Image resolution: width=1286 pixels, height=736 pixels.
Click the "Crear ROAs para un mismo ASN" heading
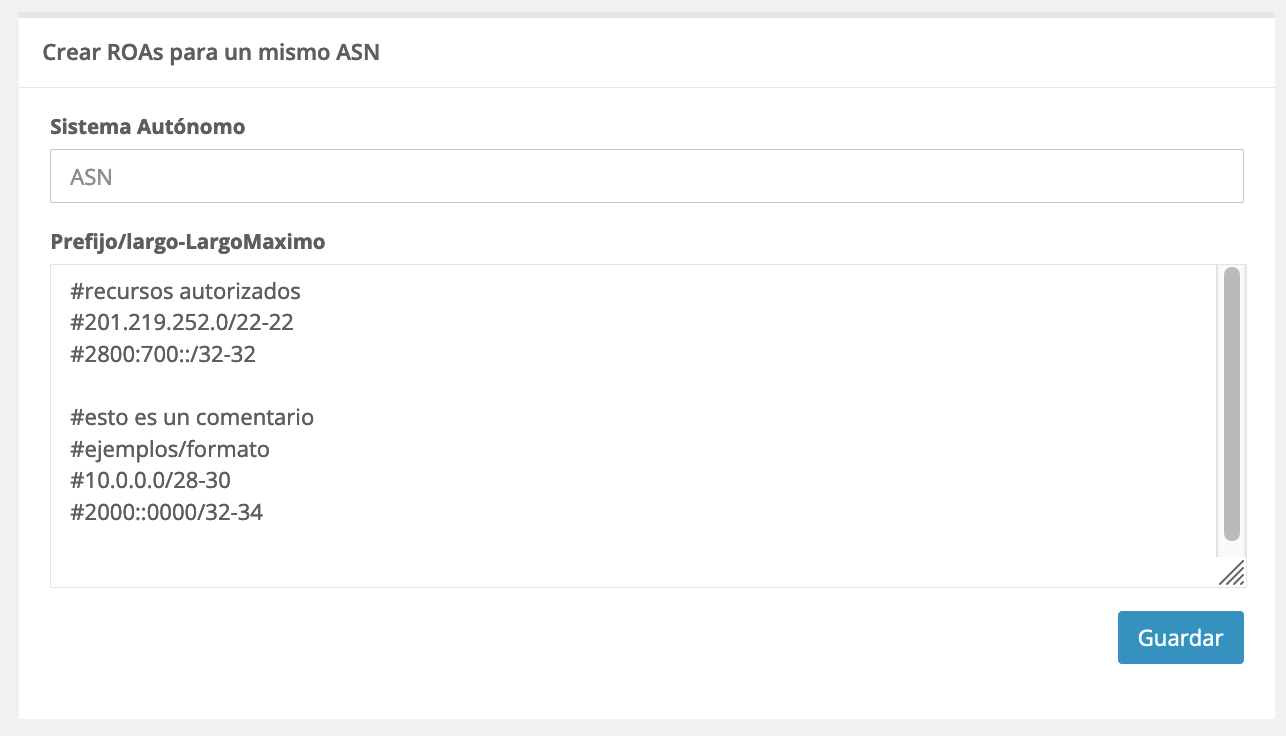[x=211, y=52]
